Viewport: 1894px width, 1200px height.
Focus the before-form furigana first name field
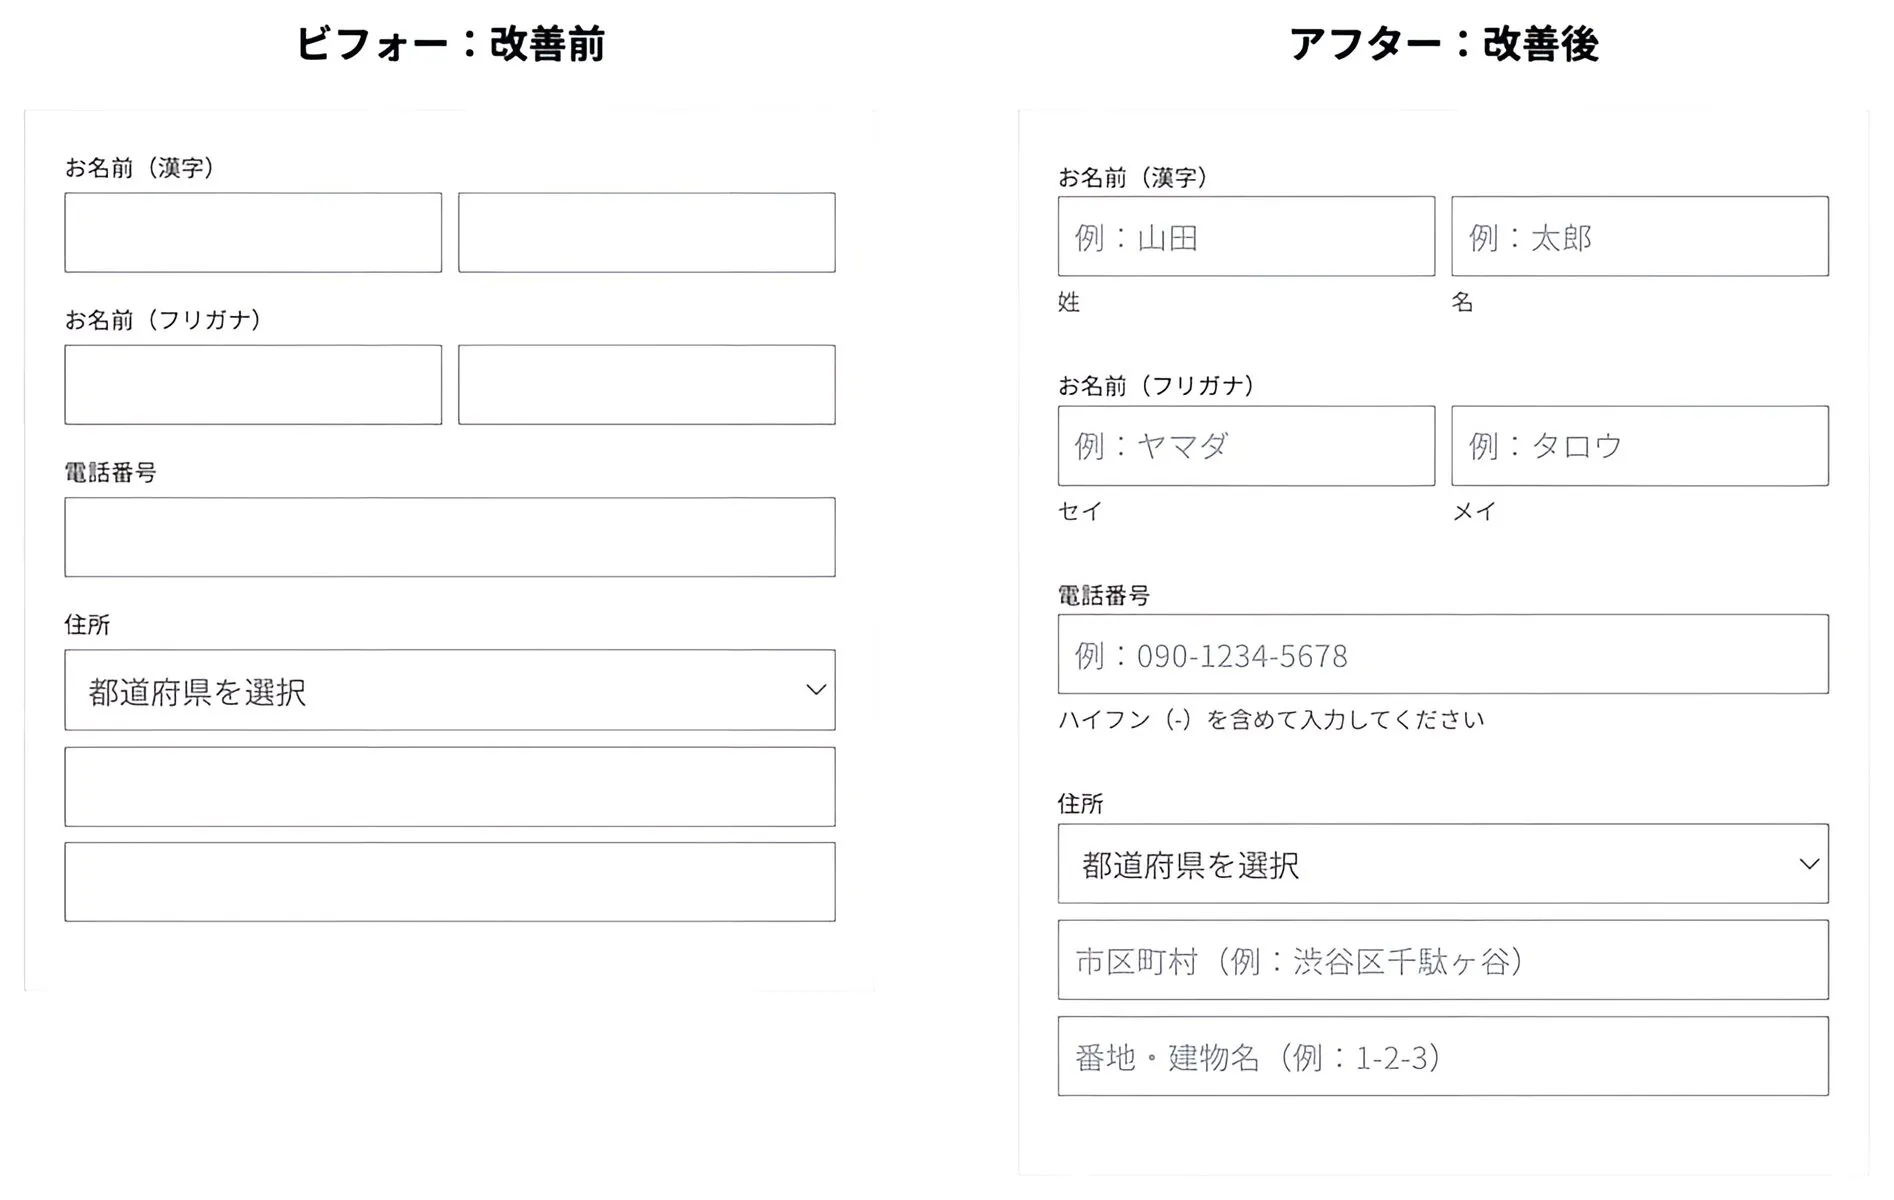(x=646, y=385)
